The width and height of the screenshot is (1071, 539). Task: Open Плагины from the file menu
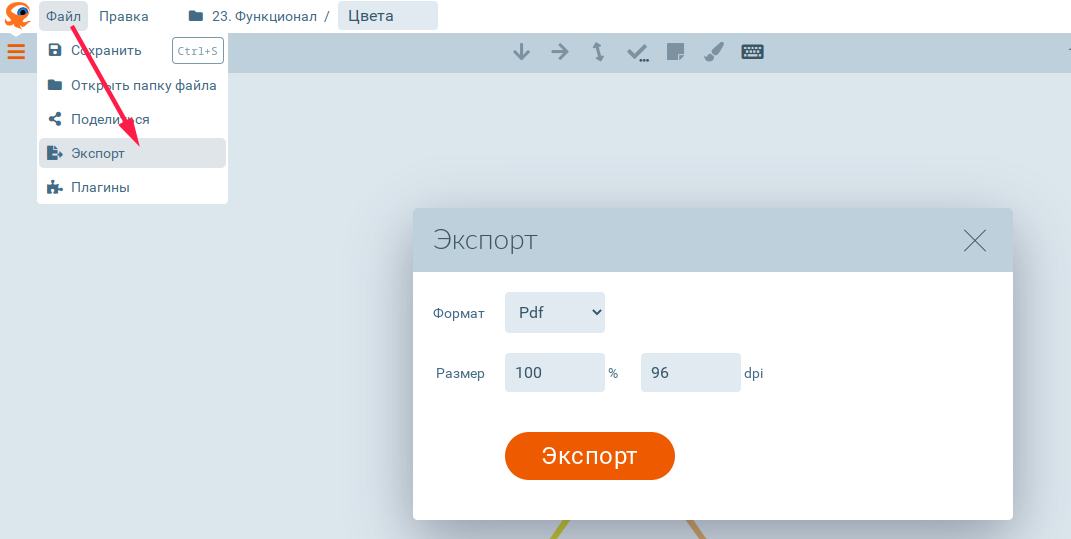click(133, 187)
